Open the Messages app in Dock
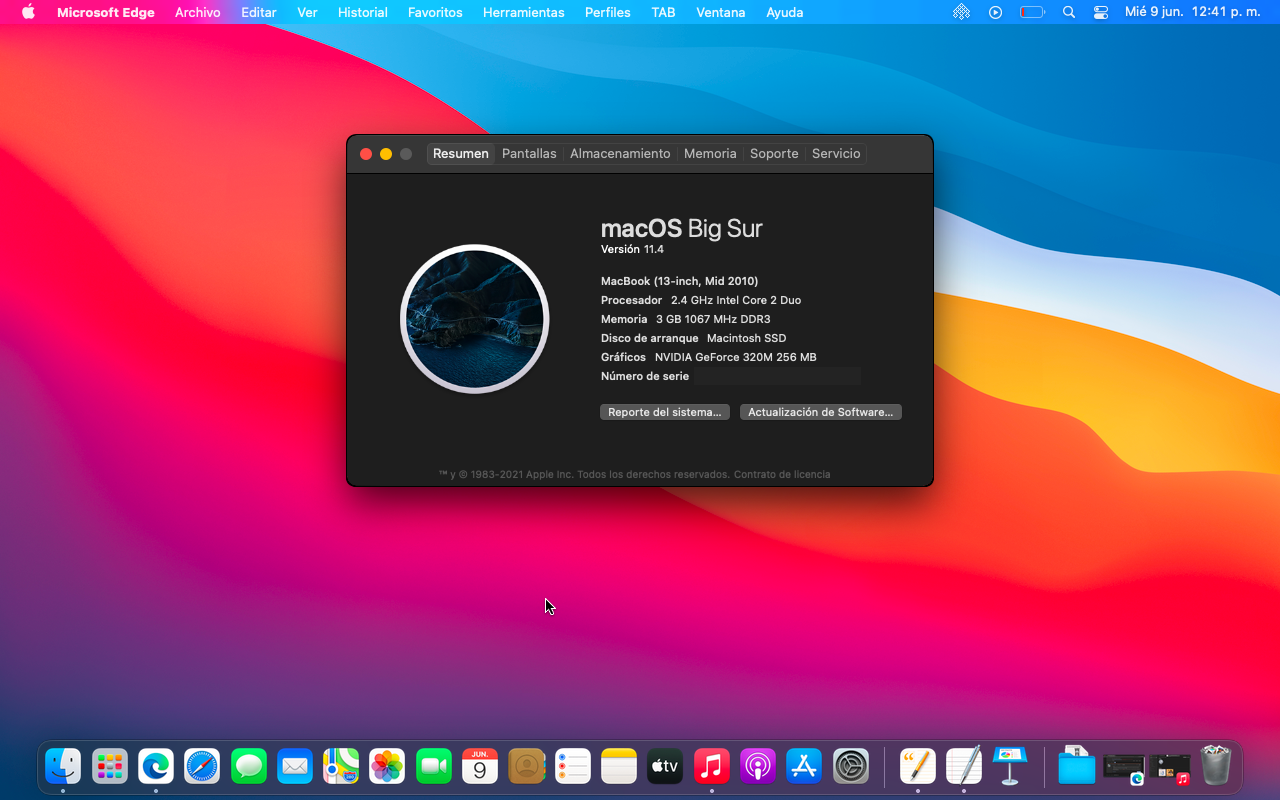 pos(249,767)
